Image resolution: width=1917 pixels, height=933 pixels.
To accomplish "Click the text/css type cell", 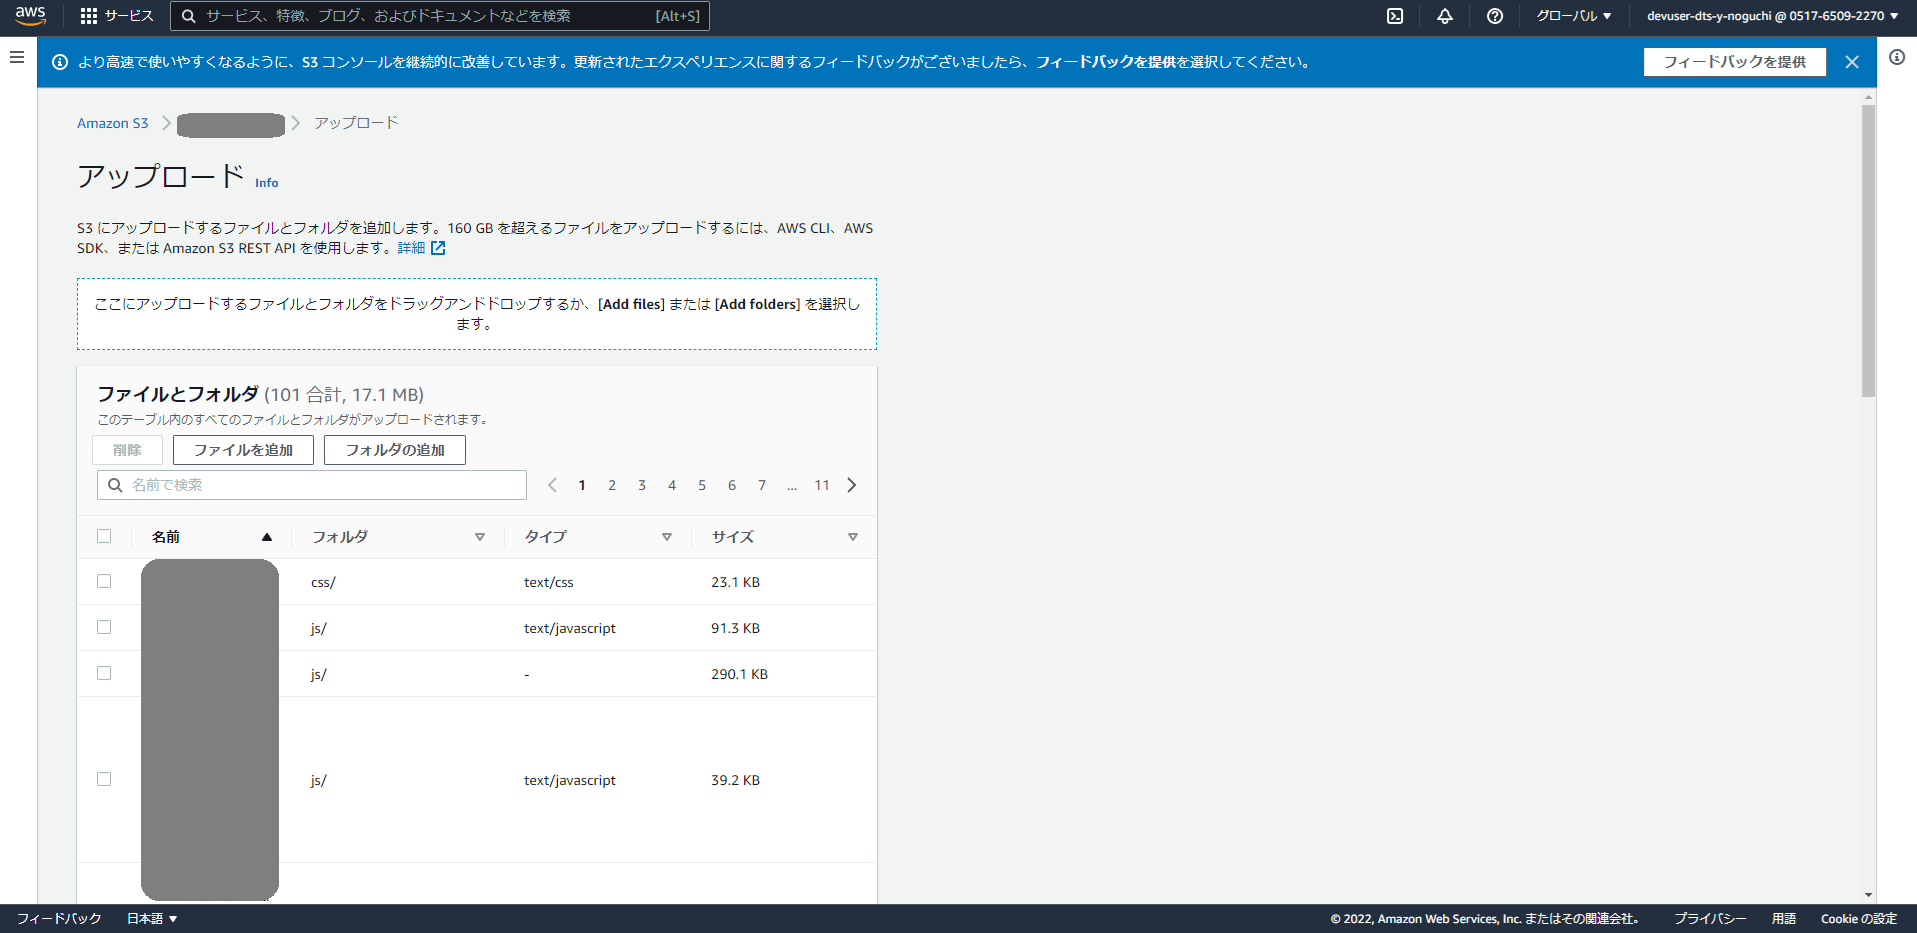I will [549, 582].
